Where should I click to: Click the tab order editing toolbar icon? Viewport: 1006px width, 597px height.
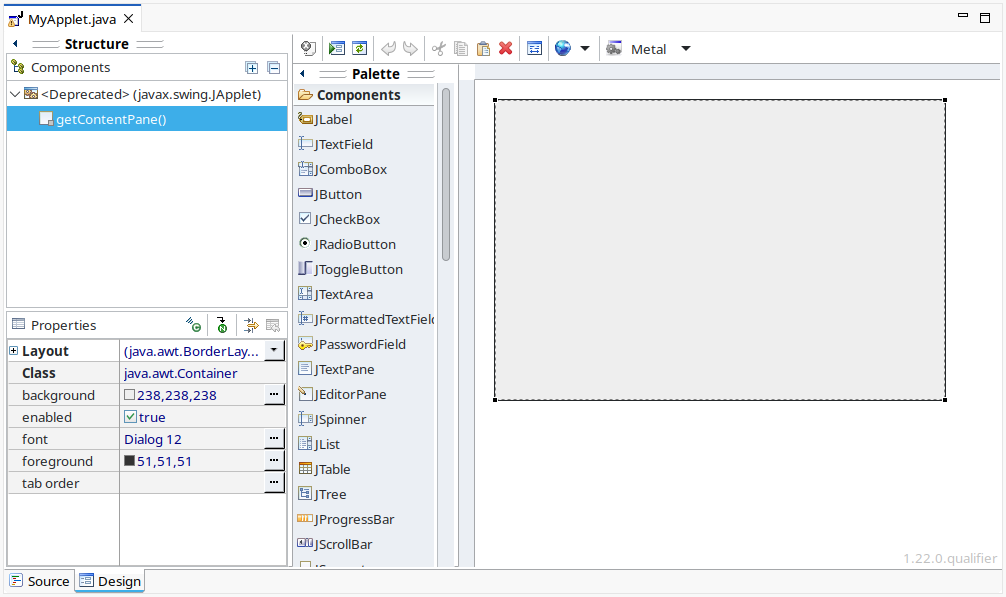534,48
